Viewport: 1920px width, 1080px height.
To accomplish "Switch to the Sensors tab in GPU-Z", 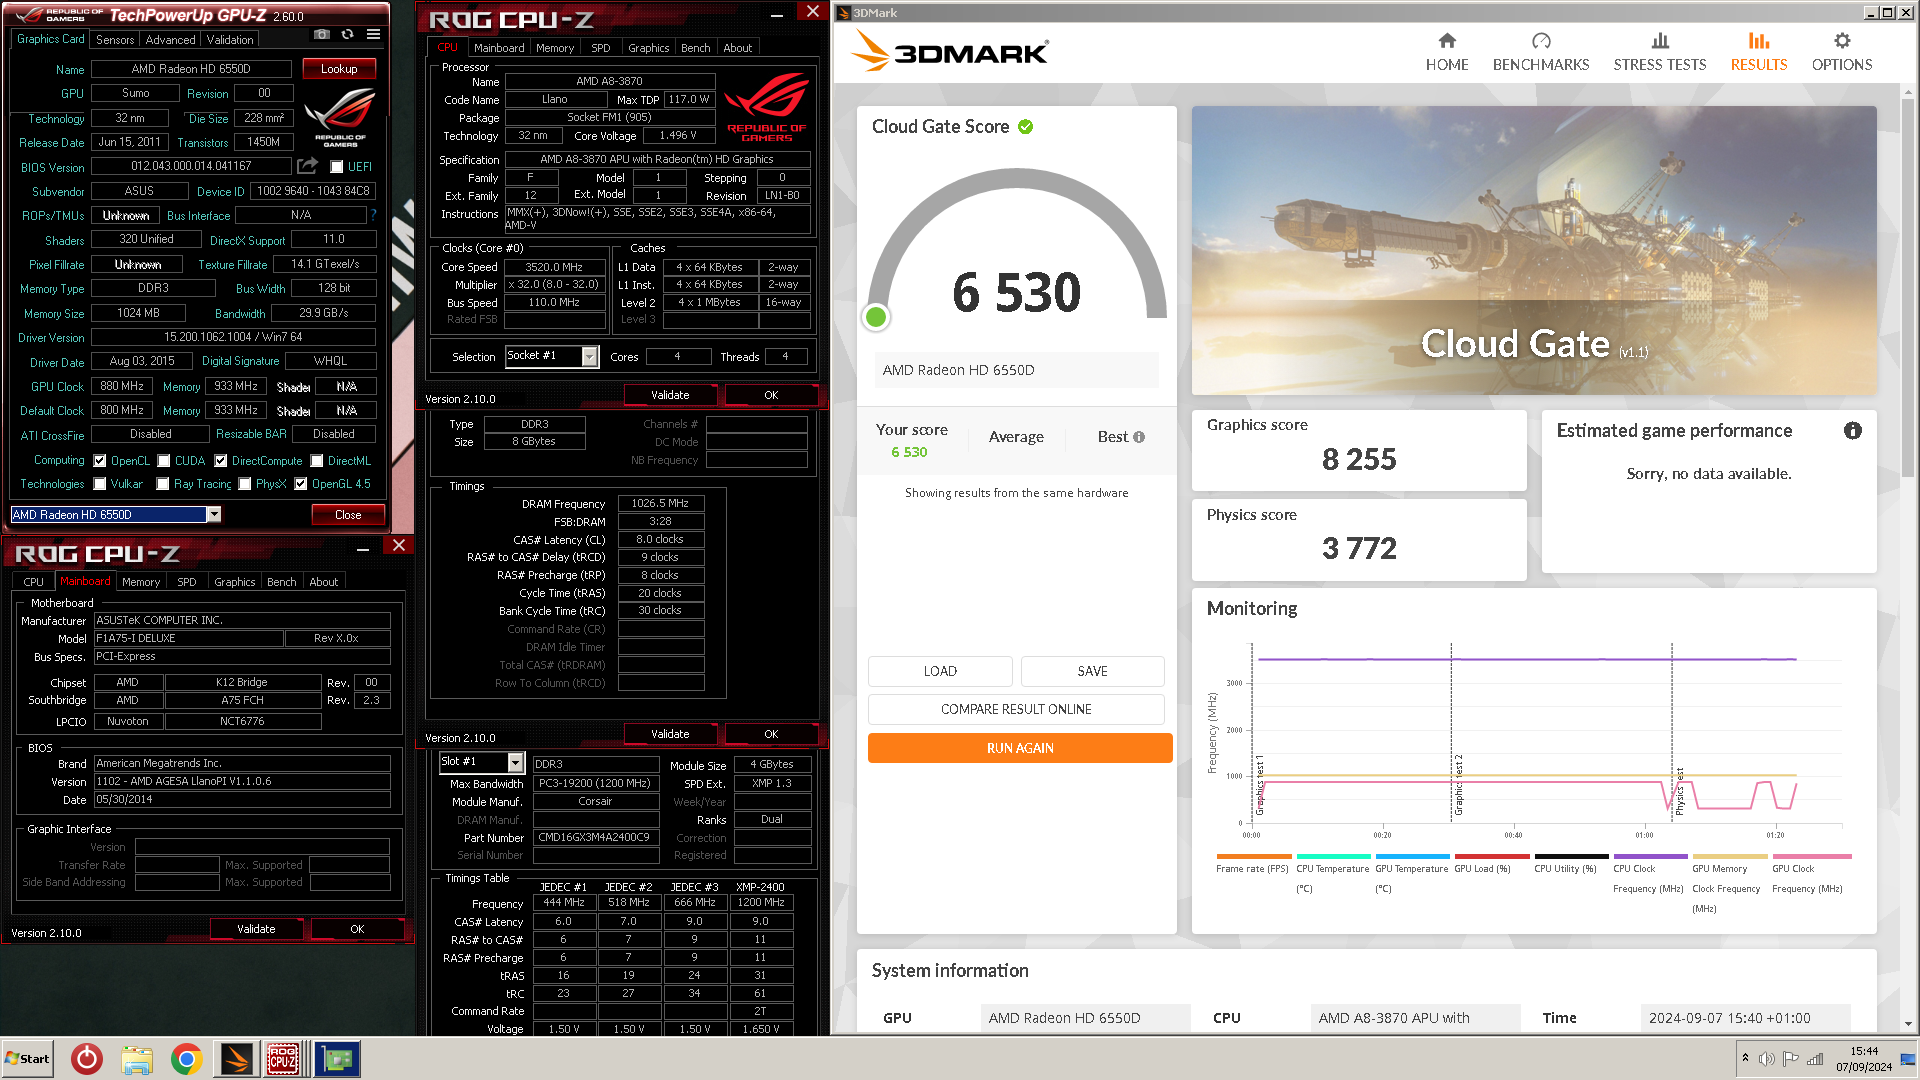I will [x=115, y=40].
